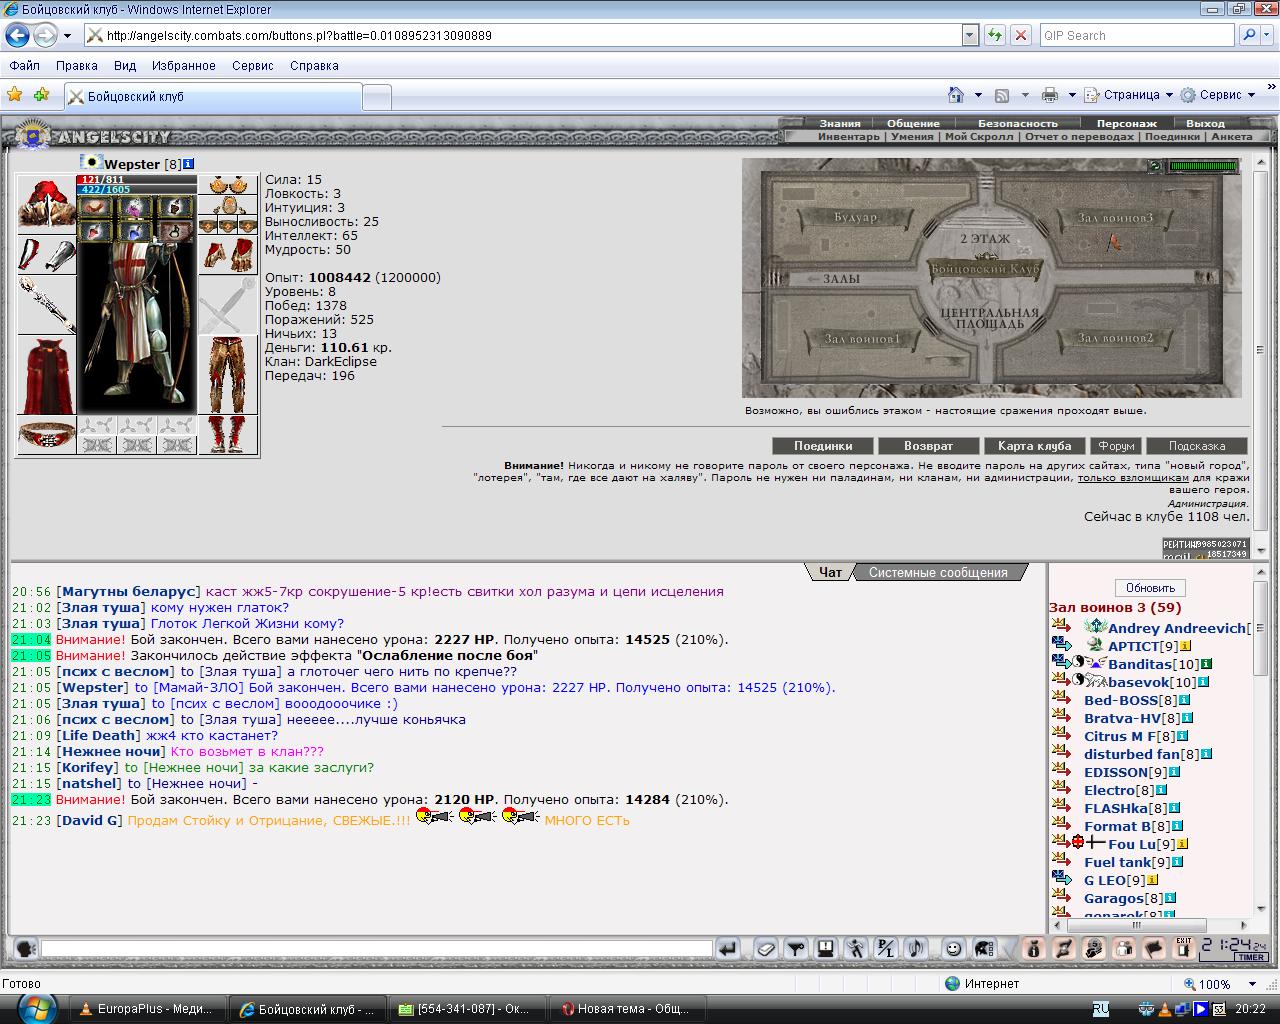Open the Персонаж top menu
The width and height of the screenshot is (1280, 1024).
1127,123
